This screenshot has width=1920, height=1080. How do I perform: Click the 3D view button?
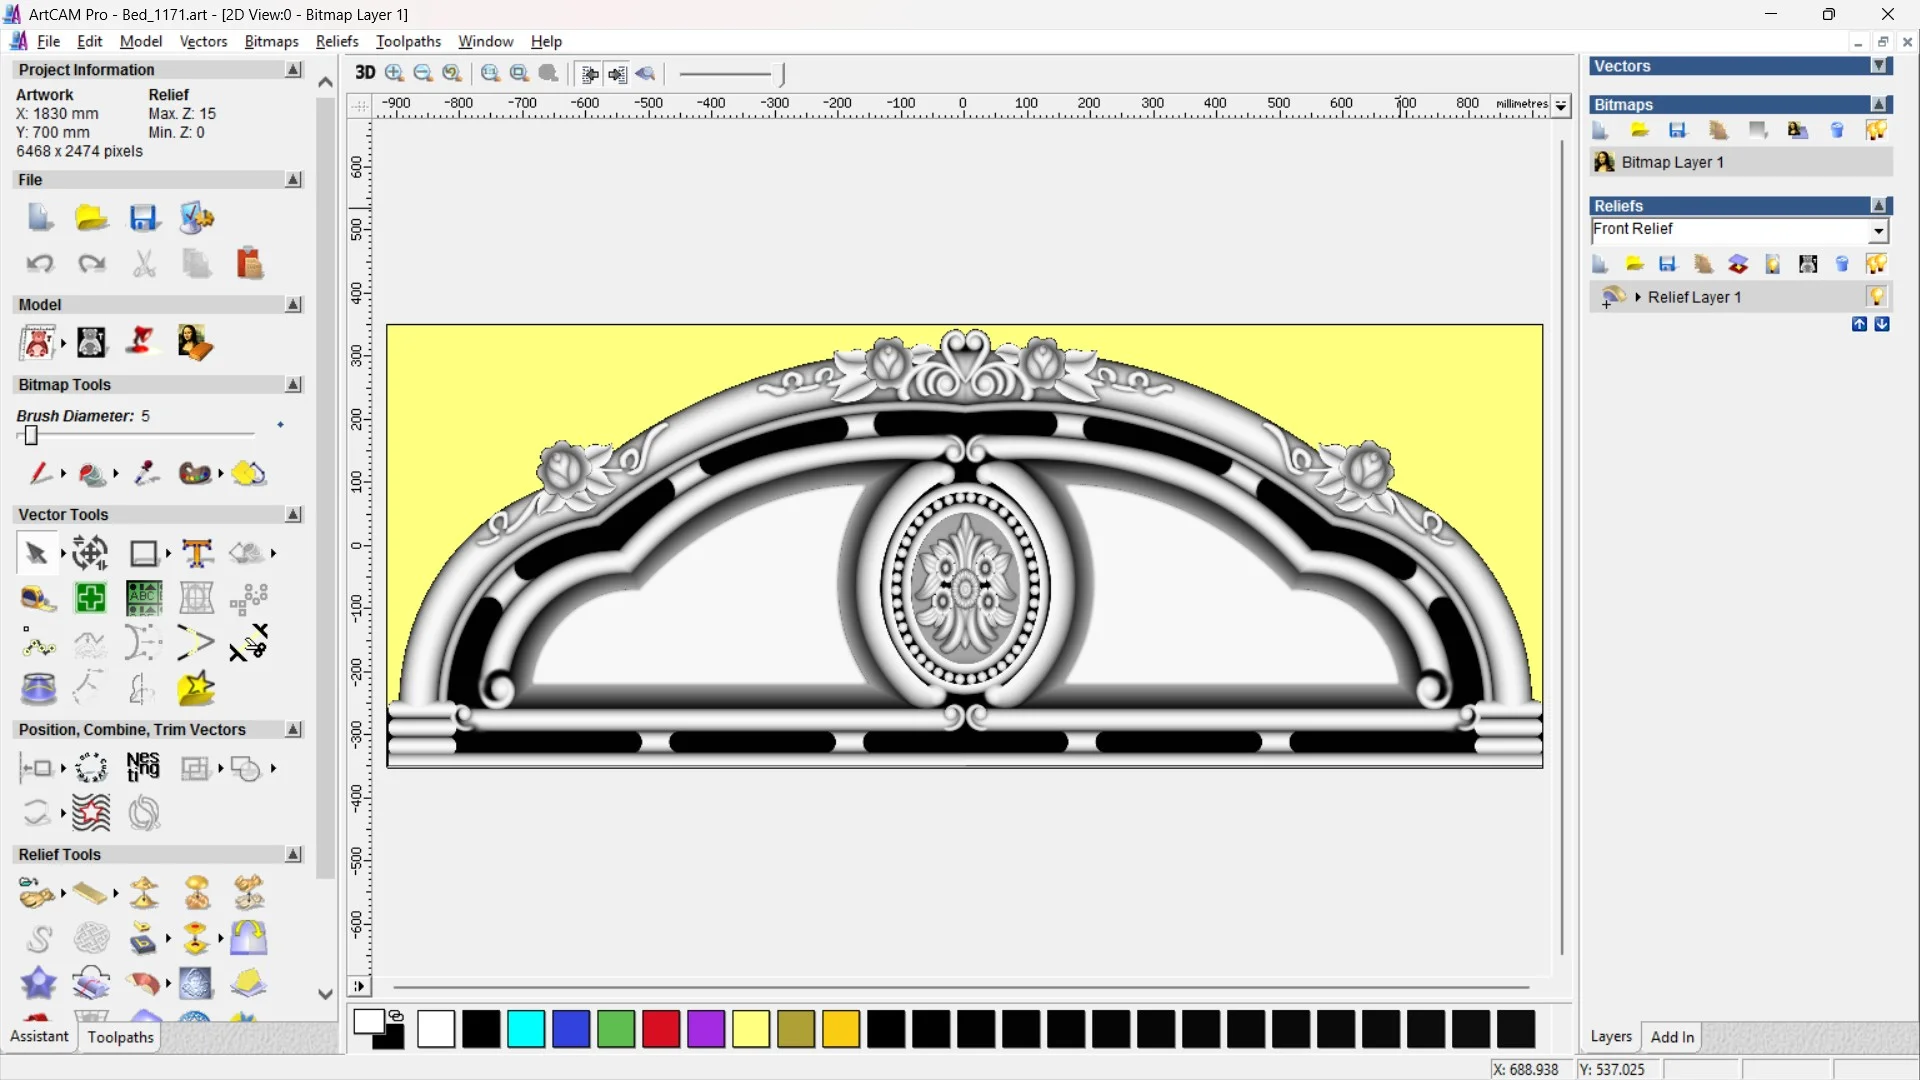click(x=365, y=73)
